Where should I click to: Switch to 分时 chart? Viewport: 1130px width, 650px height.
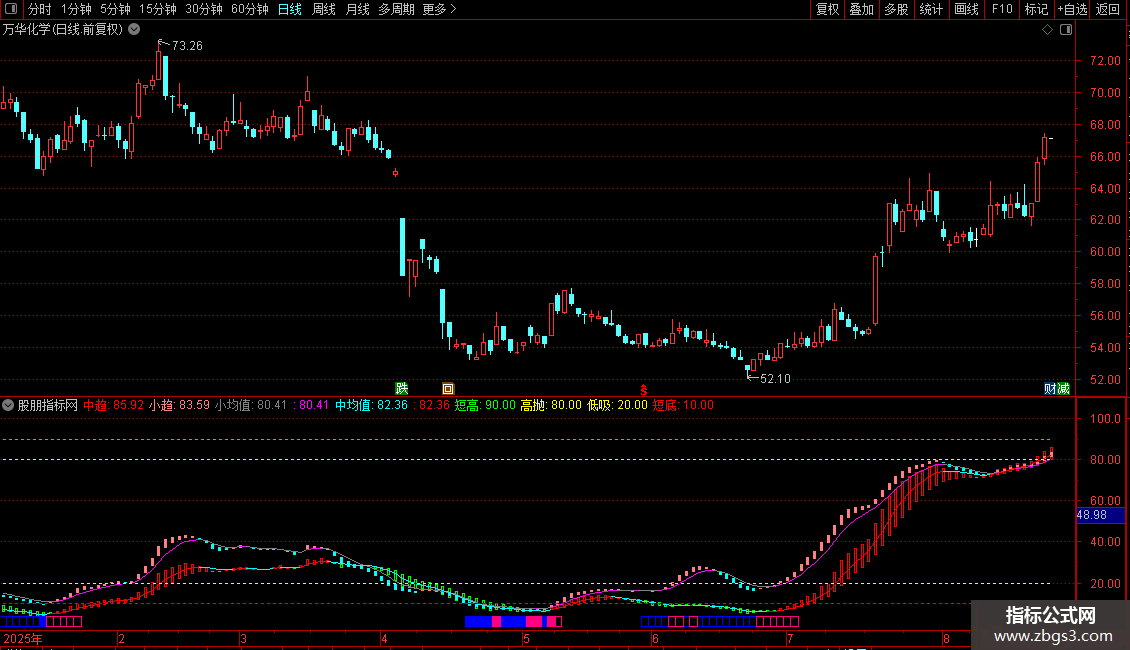click(40, 9)
